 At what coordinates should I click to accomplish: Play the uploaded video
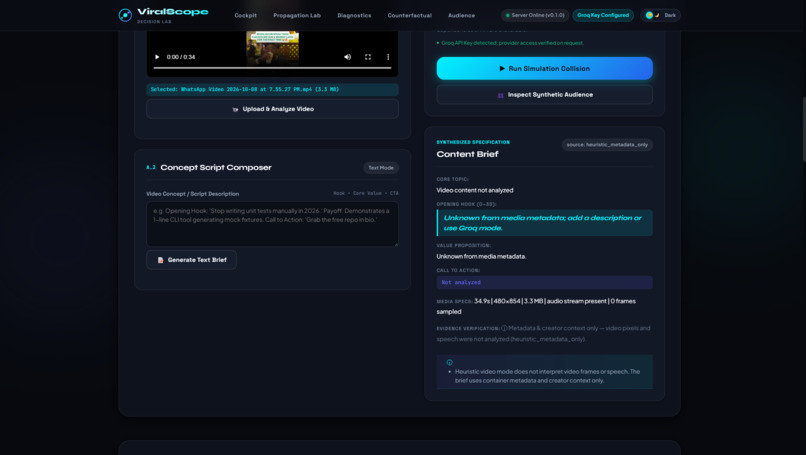click(x=157, y=57)
